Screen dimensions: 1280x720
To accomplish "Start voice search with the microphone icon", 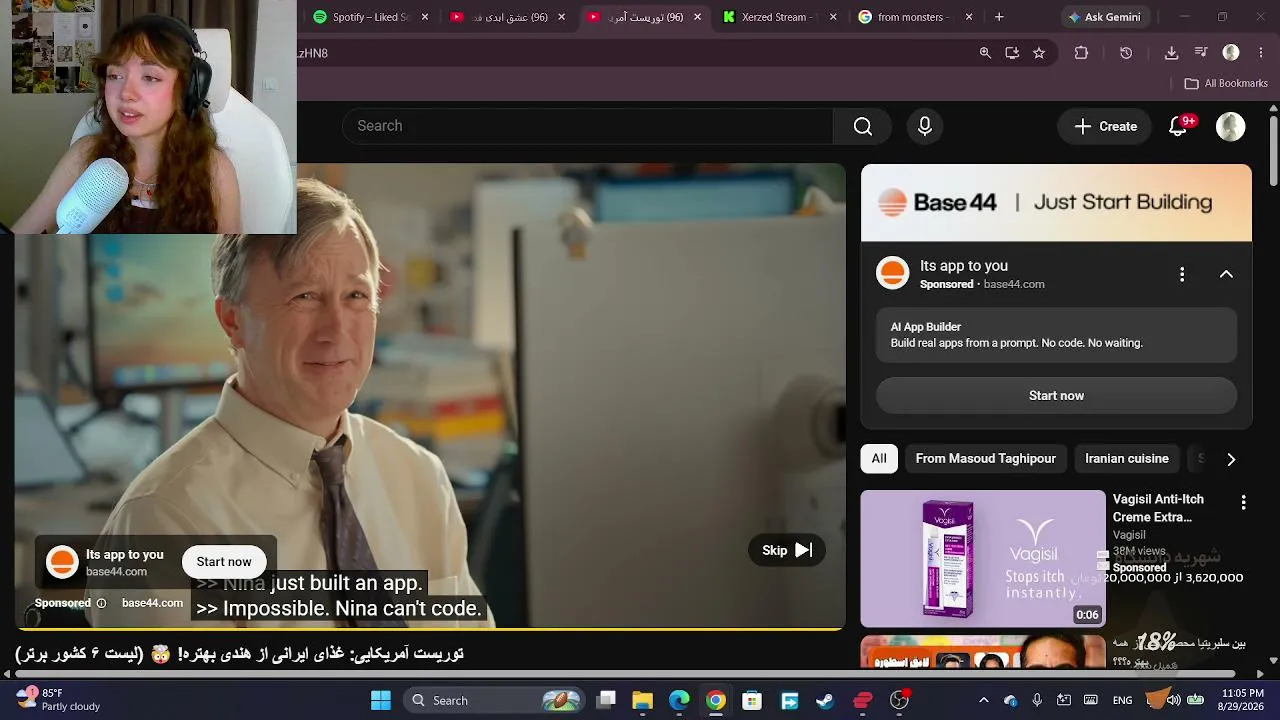I will point(925,126).
